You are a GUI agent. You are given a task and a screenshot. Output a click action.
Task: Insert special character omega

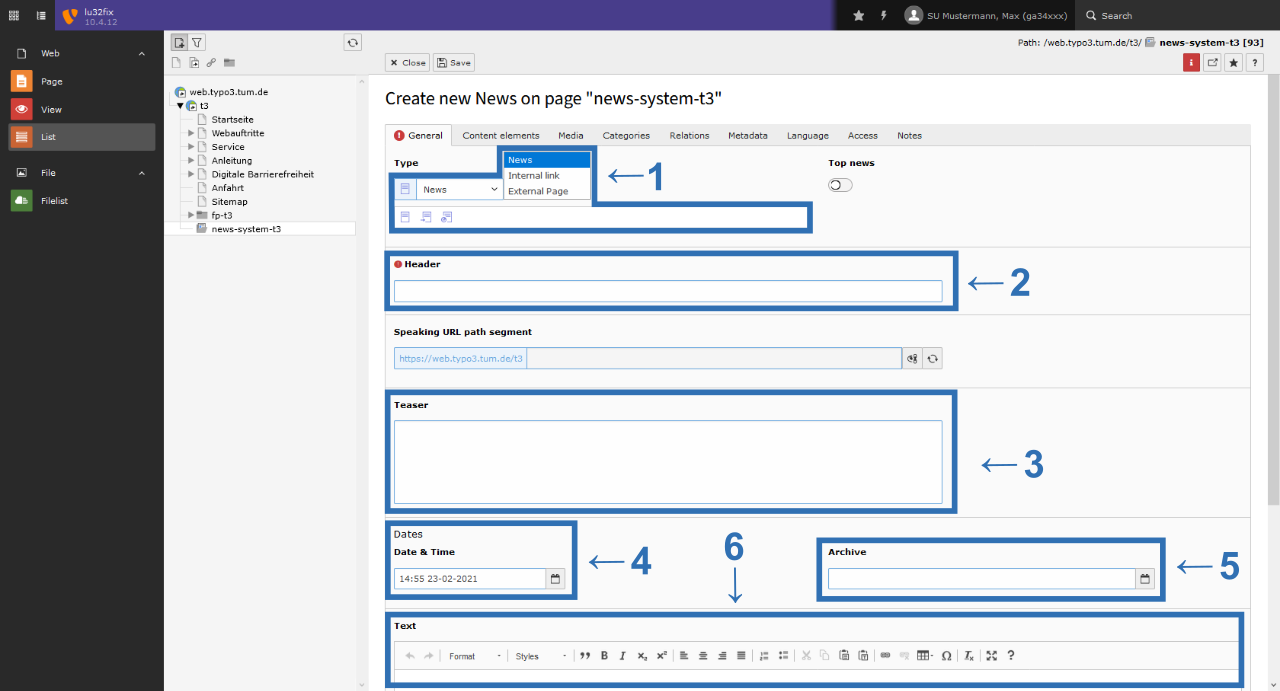click(947, 656)
